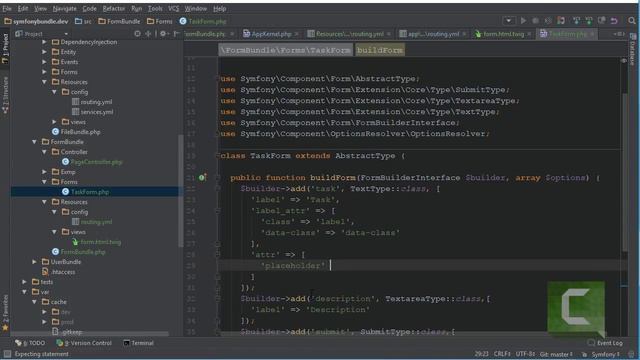
Task: Click the VCS Update Project icon
Action: point(576,21)
